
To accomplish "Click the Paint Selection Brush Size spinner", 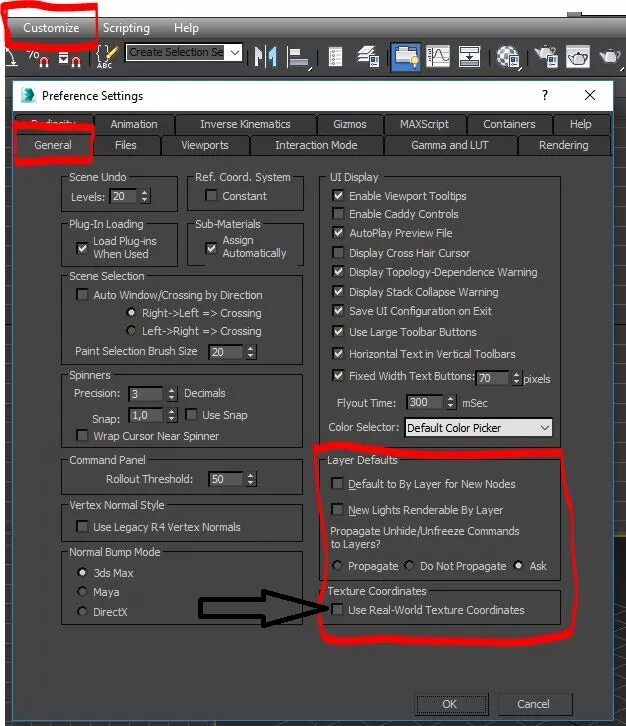I will click(250, 352).
